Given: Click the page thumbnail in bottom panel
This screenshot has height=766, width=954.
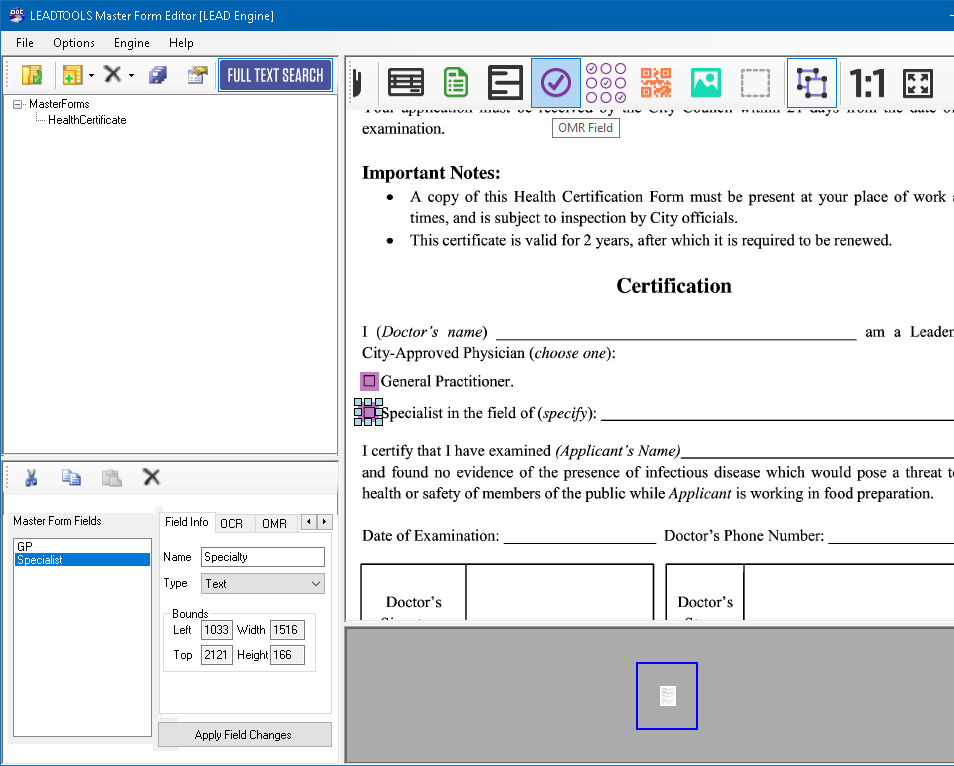Looking at the screenshot, I should (667, 696).
